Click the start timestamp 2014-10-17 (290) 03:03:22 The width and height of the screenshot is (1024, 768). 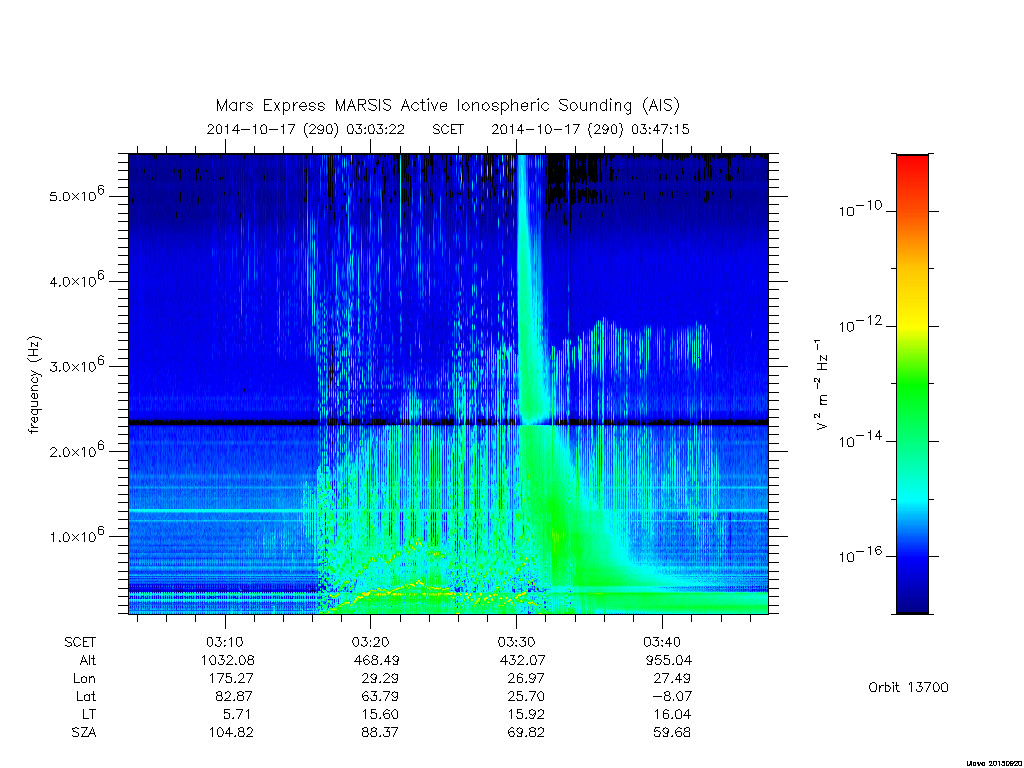pos(306,129)
